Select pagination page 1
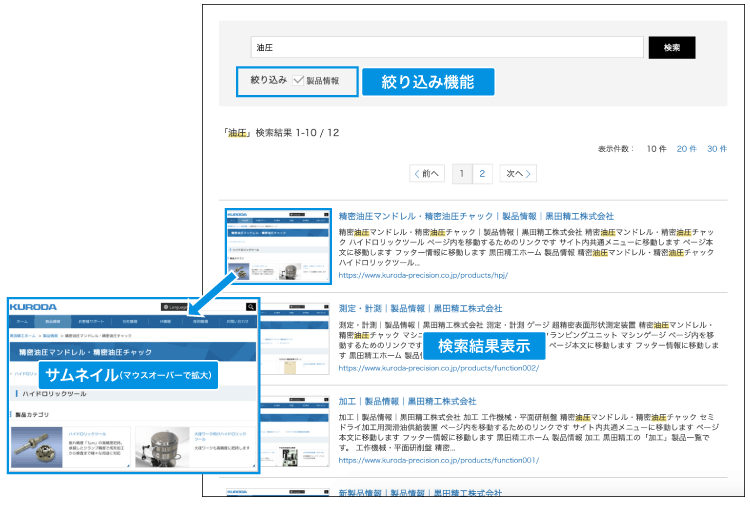750x505 pixels. point(462,173)
